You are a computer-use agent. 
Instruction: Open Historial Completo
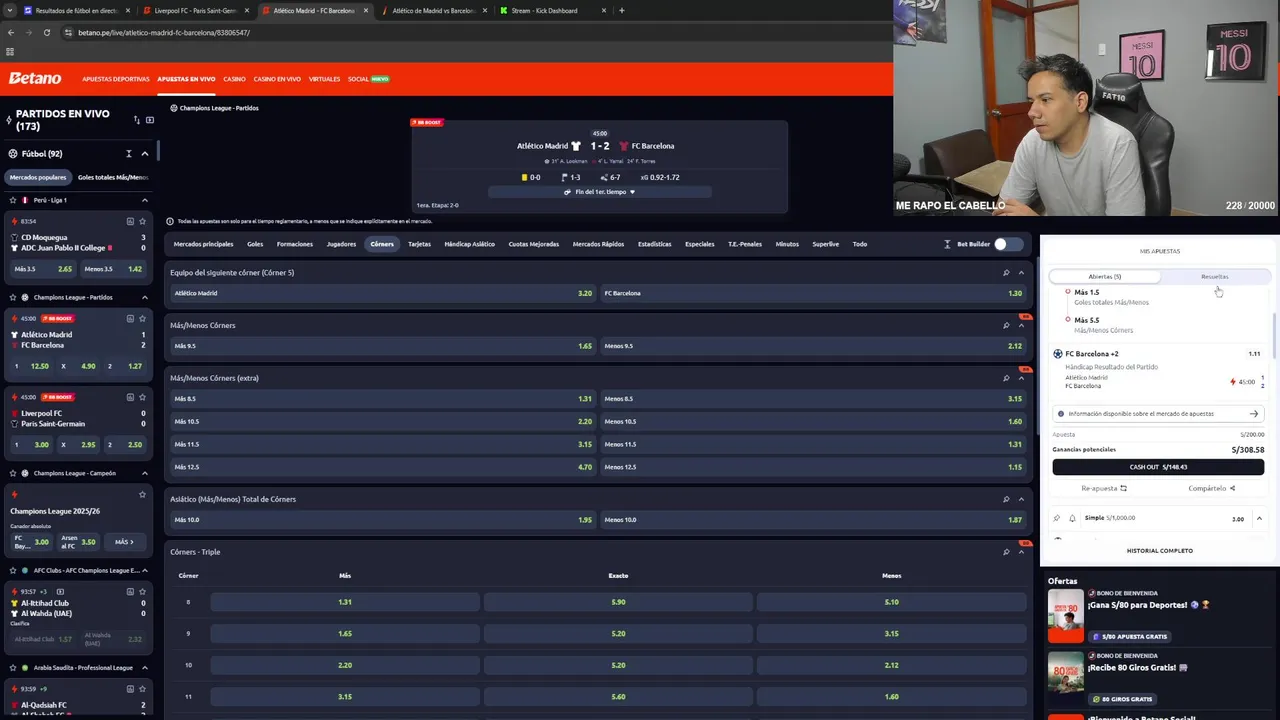(x=1159, y=551)
